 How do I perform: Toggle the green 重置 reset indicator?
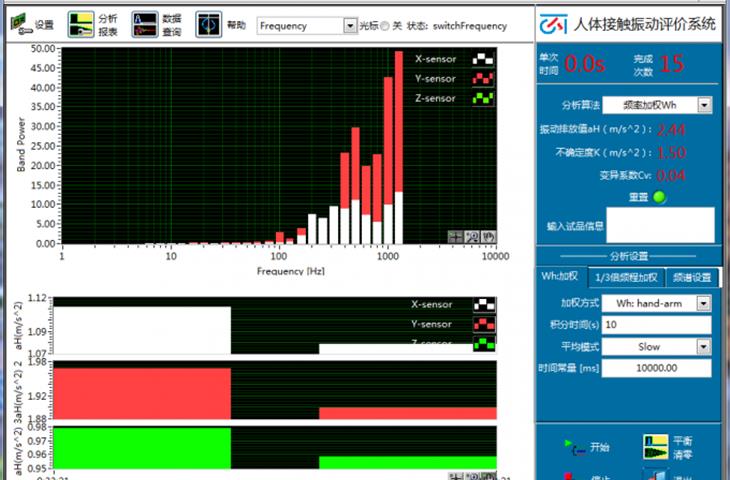pyautogui.click(x=658, y=196)
